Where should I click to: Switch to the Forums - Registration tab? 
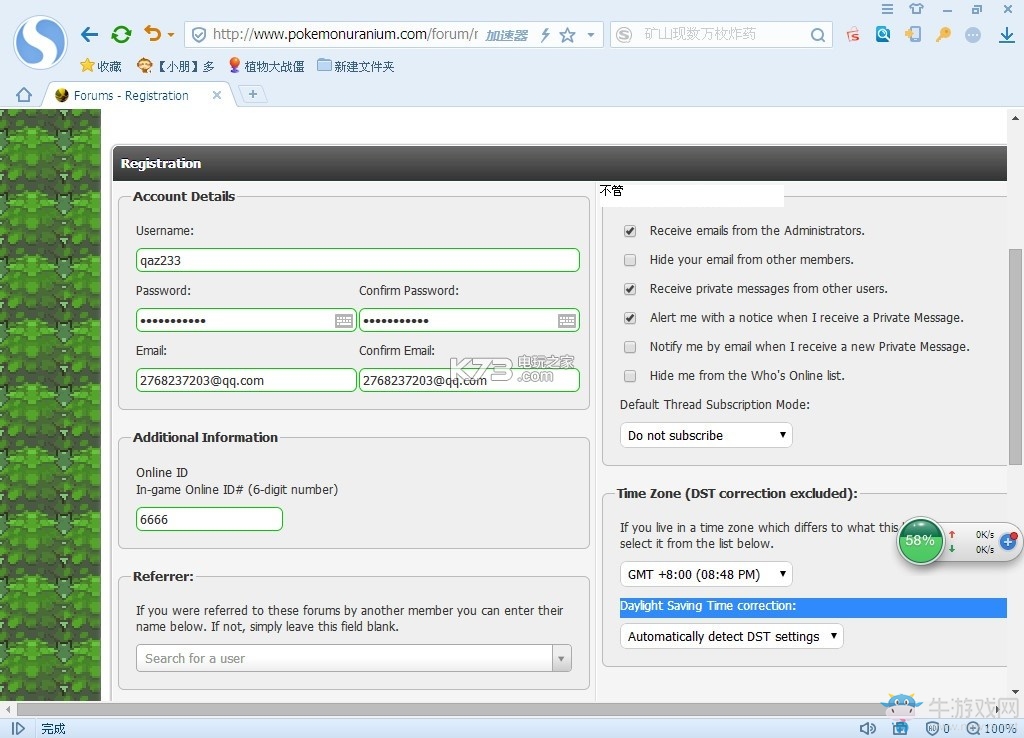[x=131, y=95]
